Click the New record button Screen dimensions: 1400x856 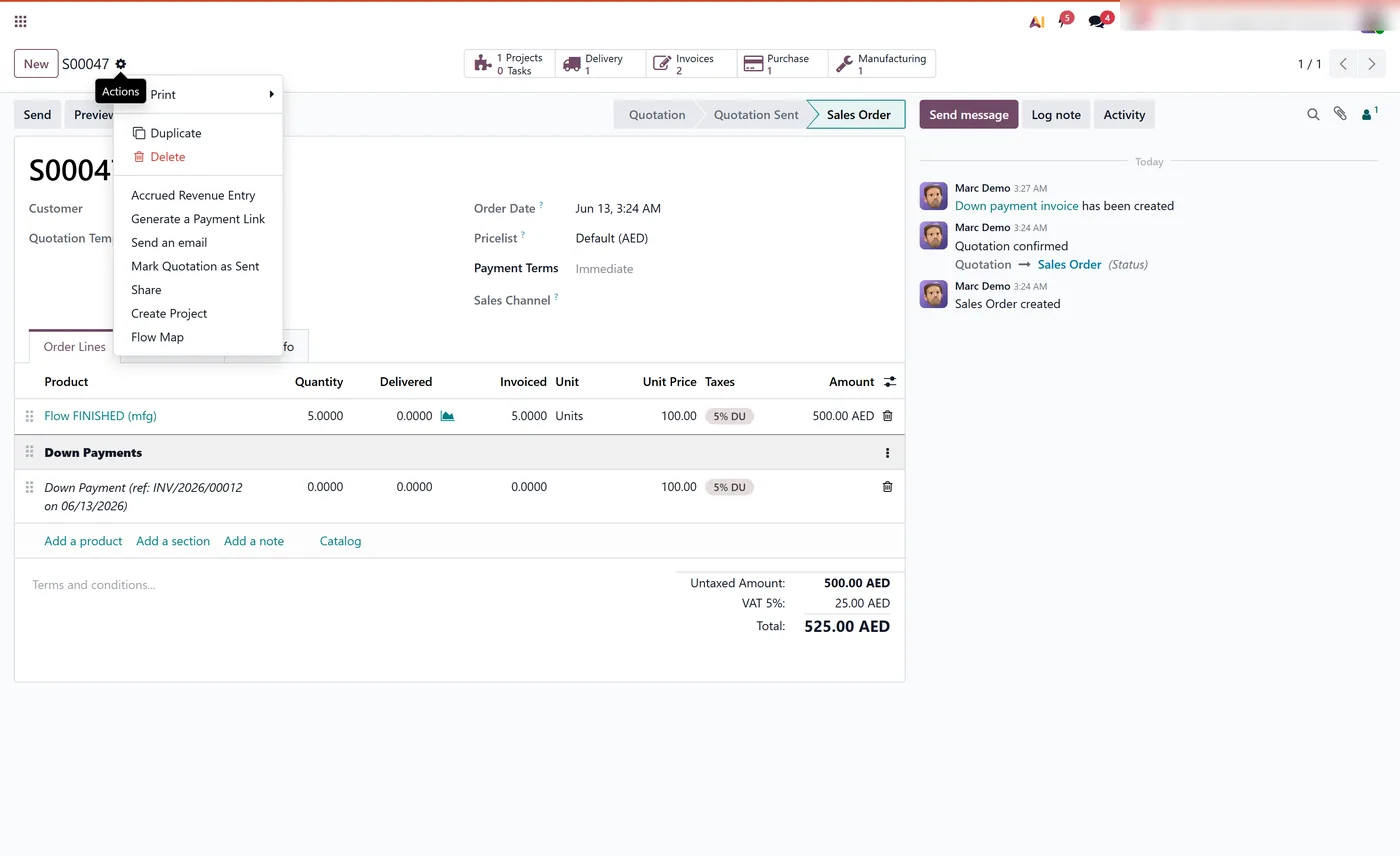[36, 64]
